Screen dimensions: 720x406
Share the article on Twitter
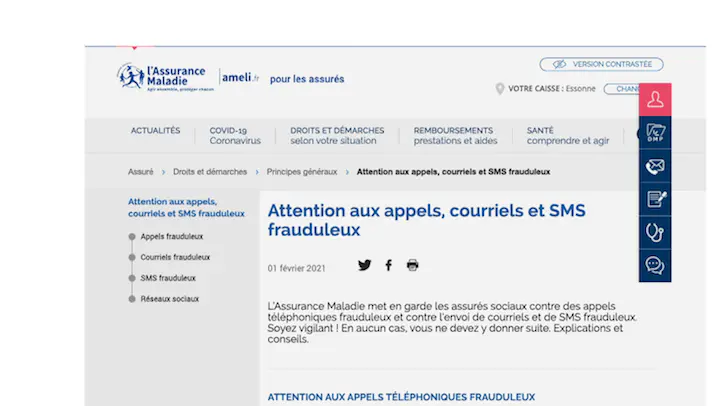[x=364, y=265]
